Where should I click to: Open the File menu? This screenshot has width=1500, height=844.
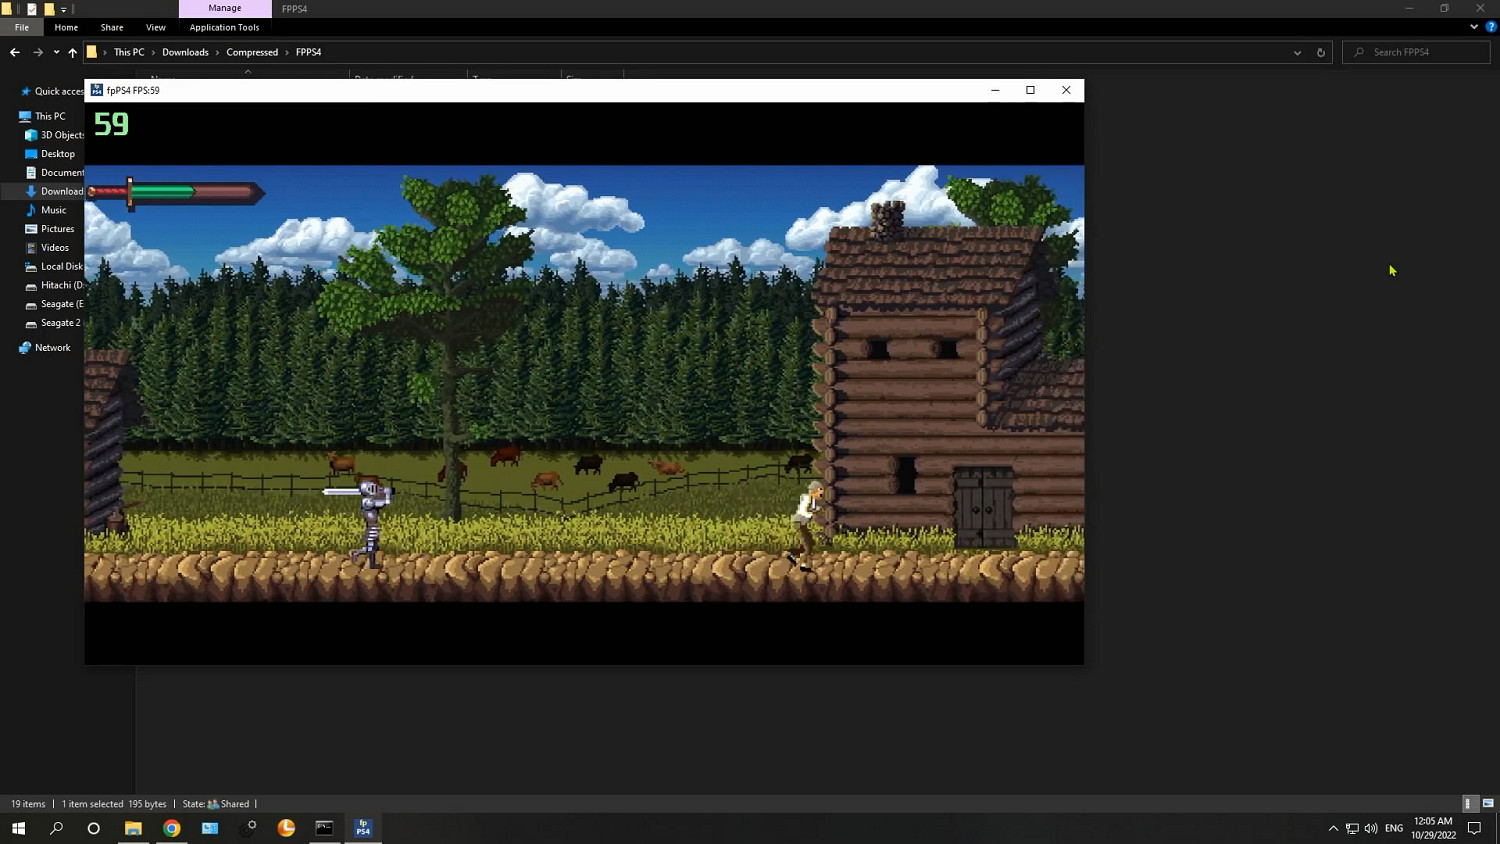click(21, 27)
